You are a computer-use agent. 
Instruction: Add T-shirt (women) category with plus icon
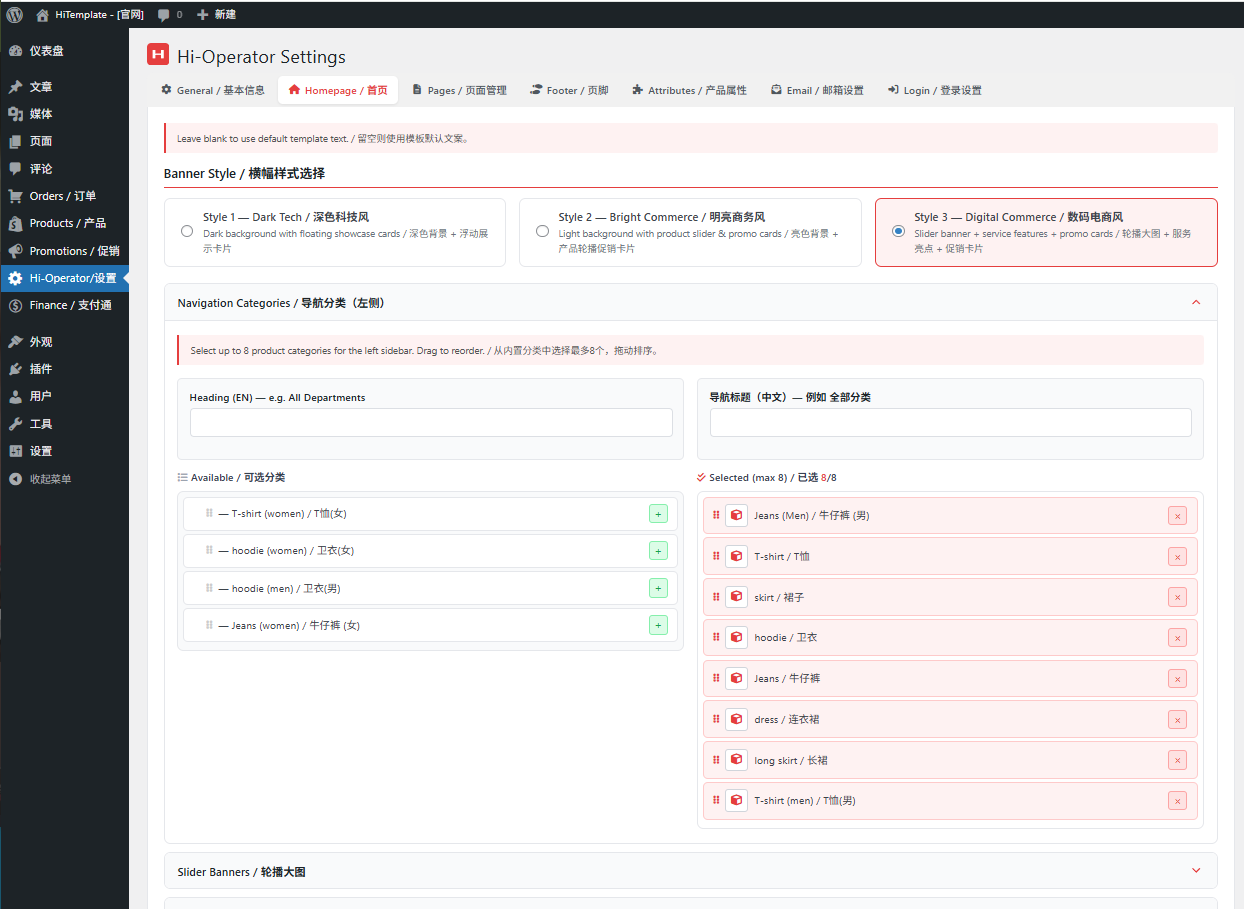(658, 514)
